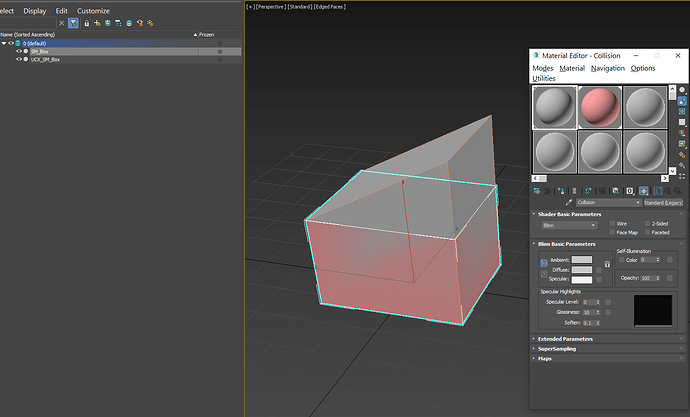Click Show Shaded Material in Viewport icon
The image size is (690, 417).
(643, 189)
